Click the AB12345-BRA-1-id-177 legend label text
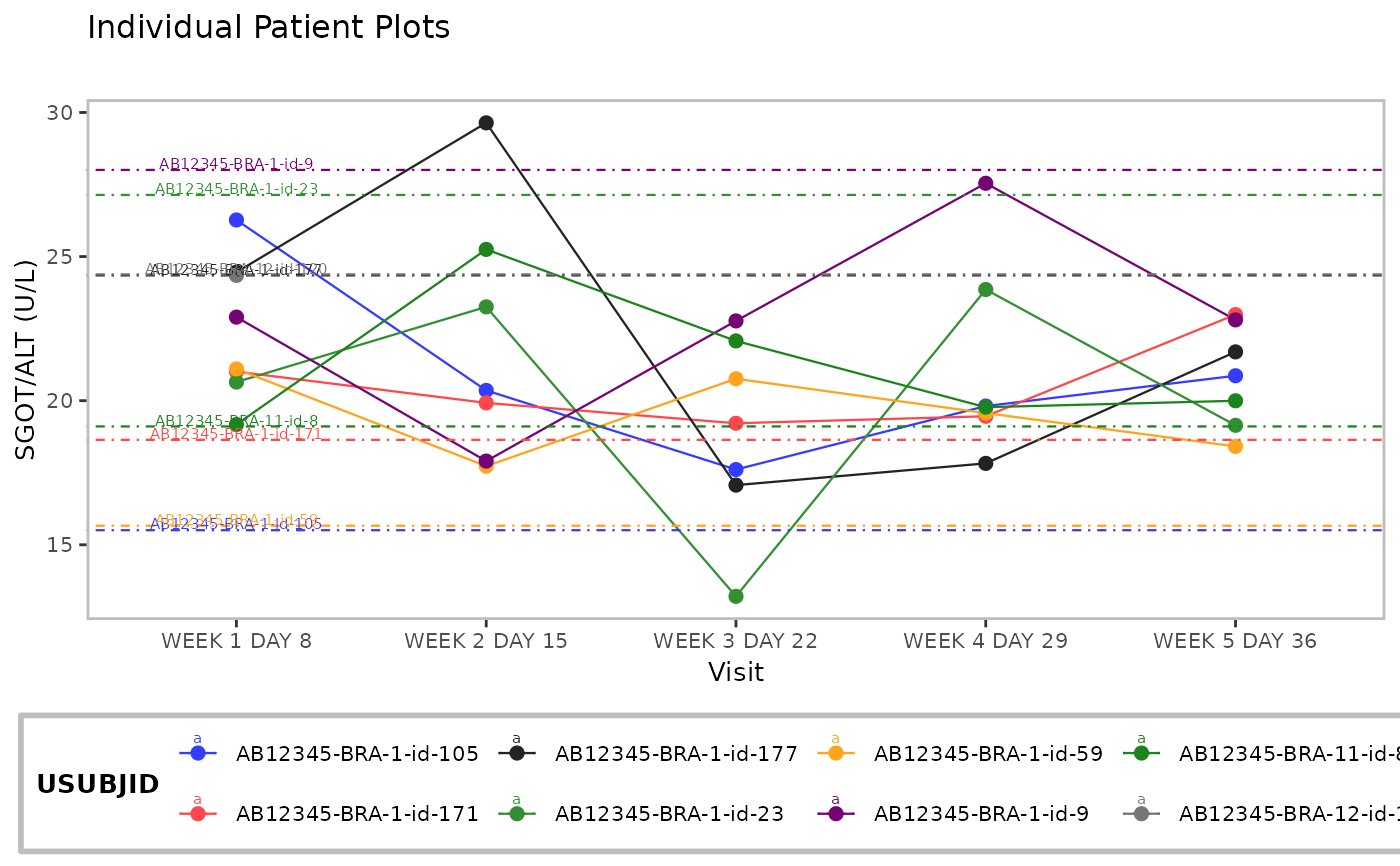Image resolution: width=1400 pixels, height=866 pixels. coord(676,754)
